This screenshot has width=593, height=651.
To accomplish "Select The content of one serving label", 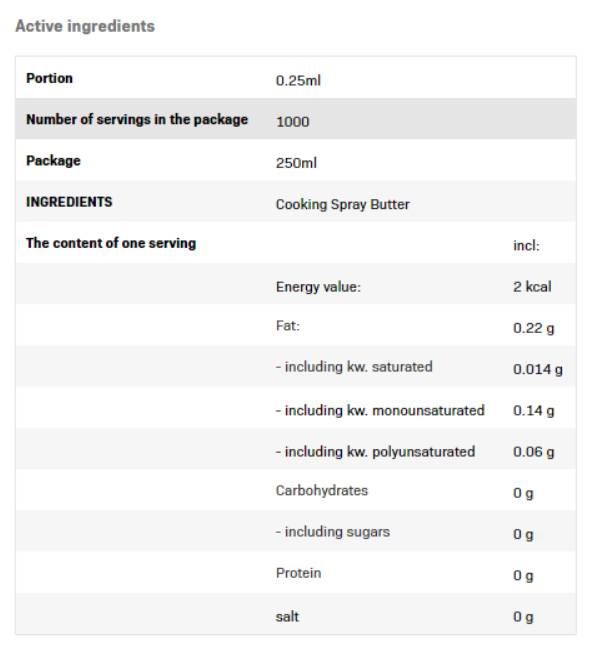I will [111, 243].
